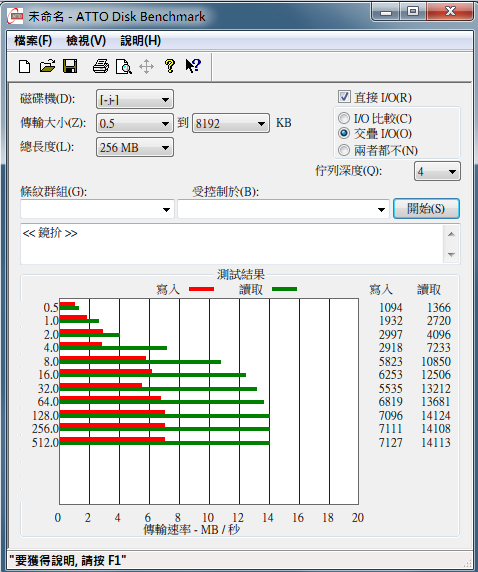Close the ATTO Disk Benchmark window
Screen dimensions: 478x572
[450, 12]
